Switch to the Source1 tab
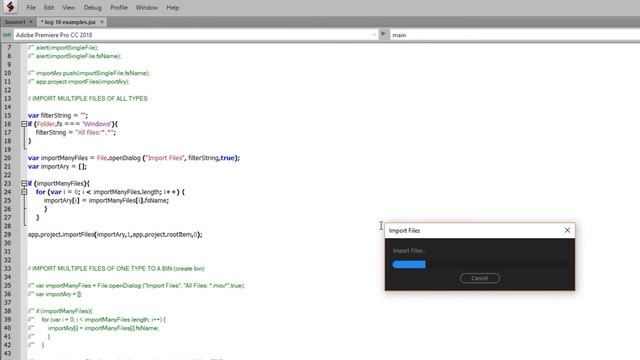640x360 pixels. click(x=15, y=22)
